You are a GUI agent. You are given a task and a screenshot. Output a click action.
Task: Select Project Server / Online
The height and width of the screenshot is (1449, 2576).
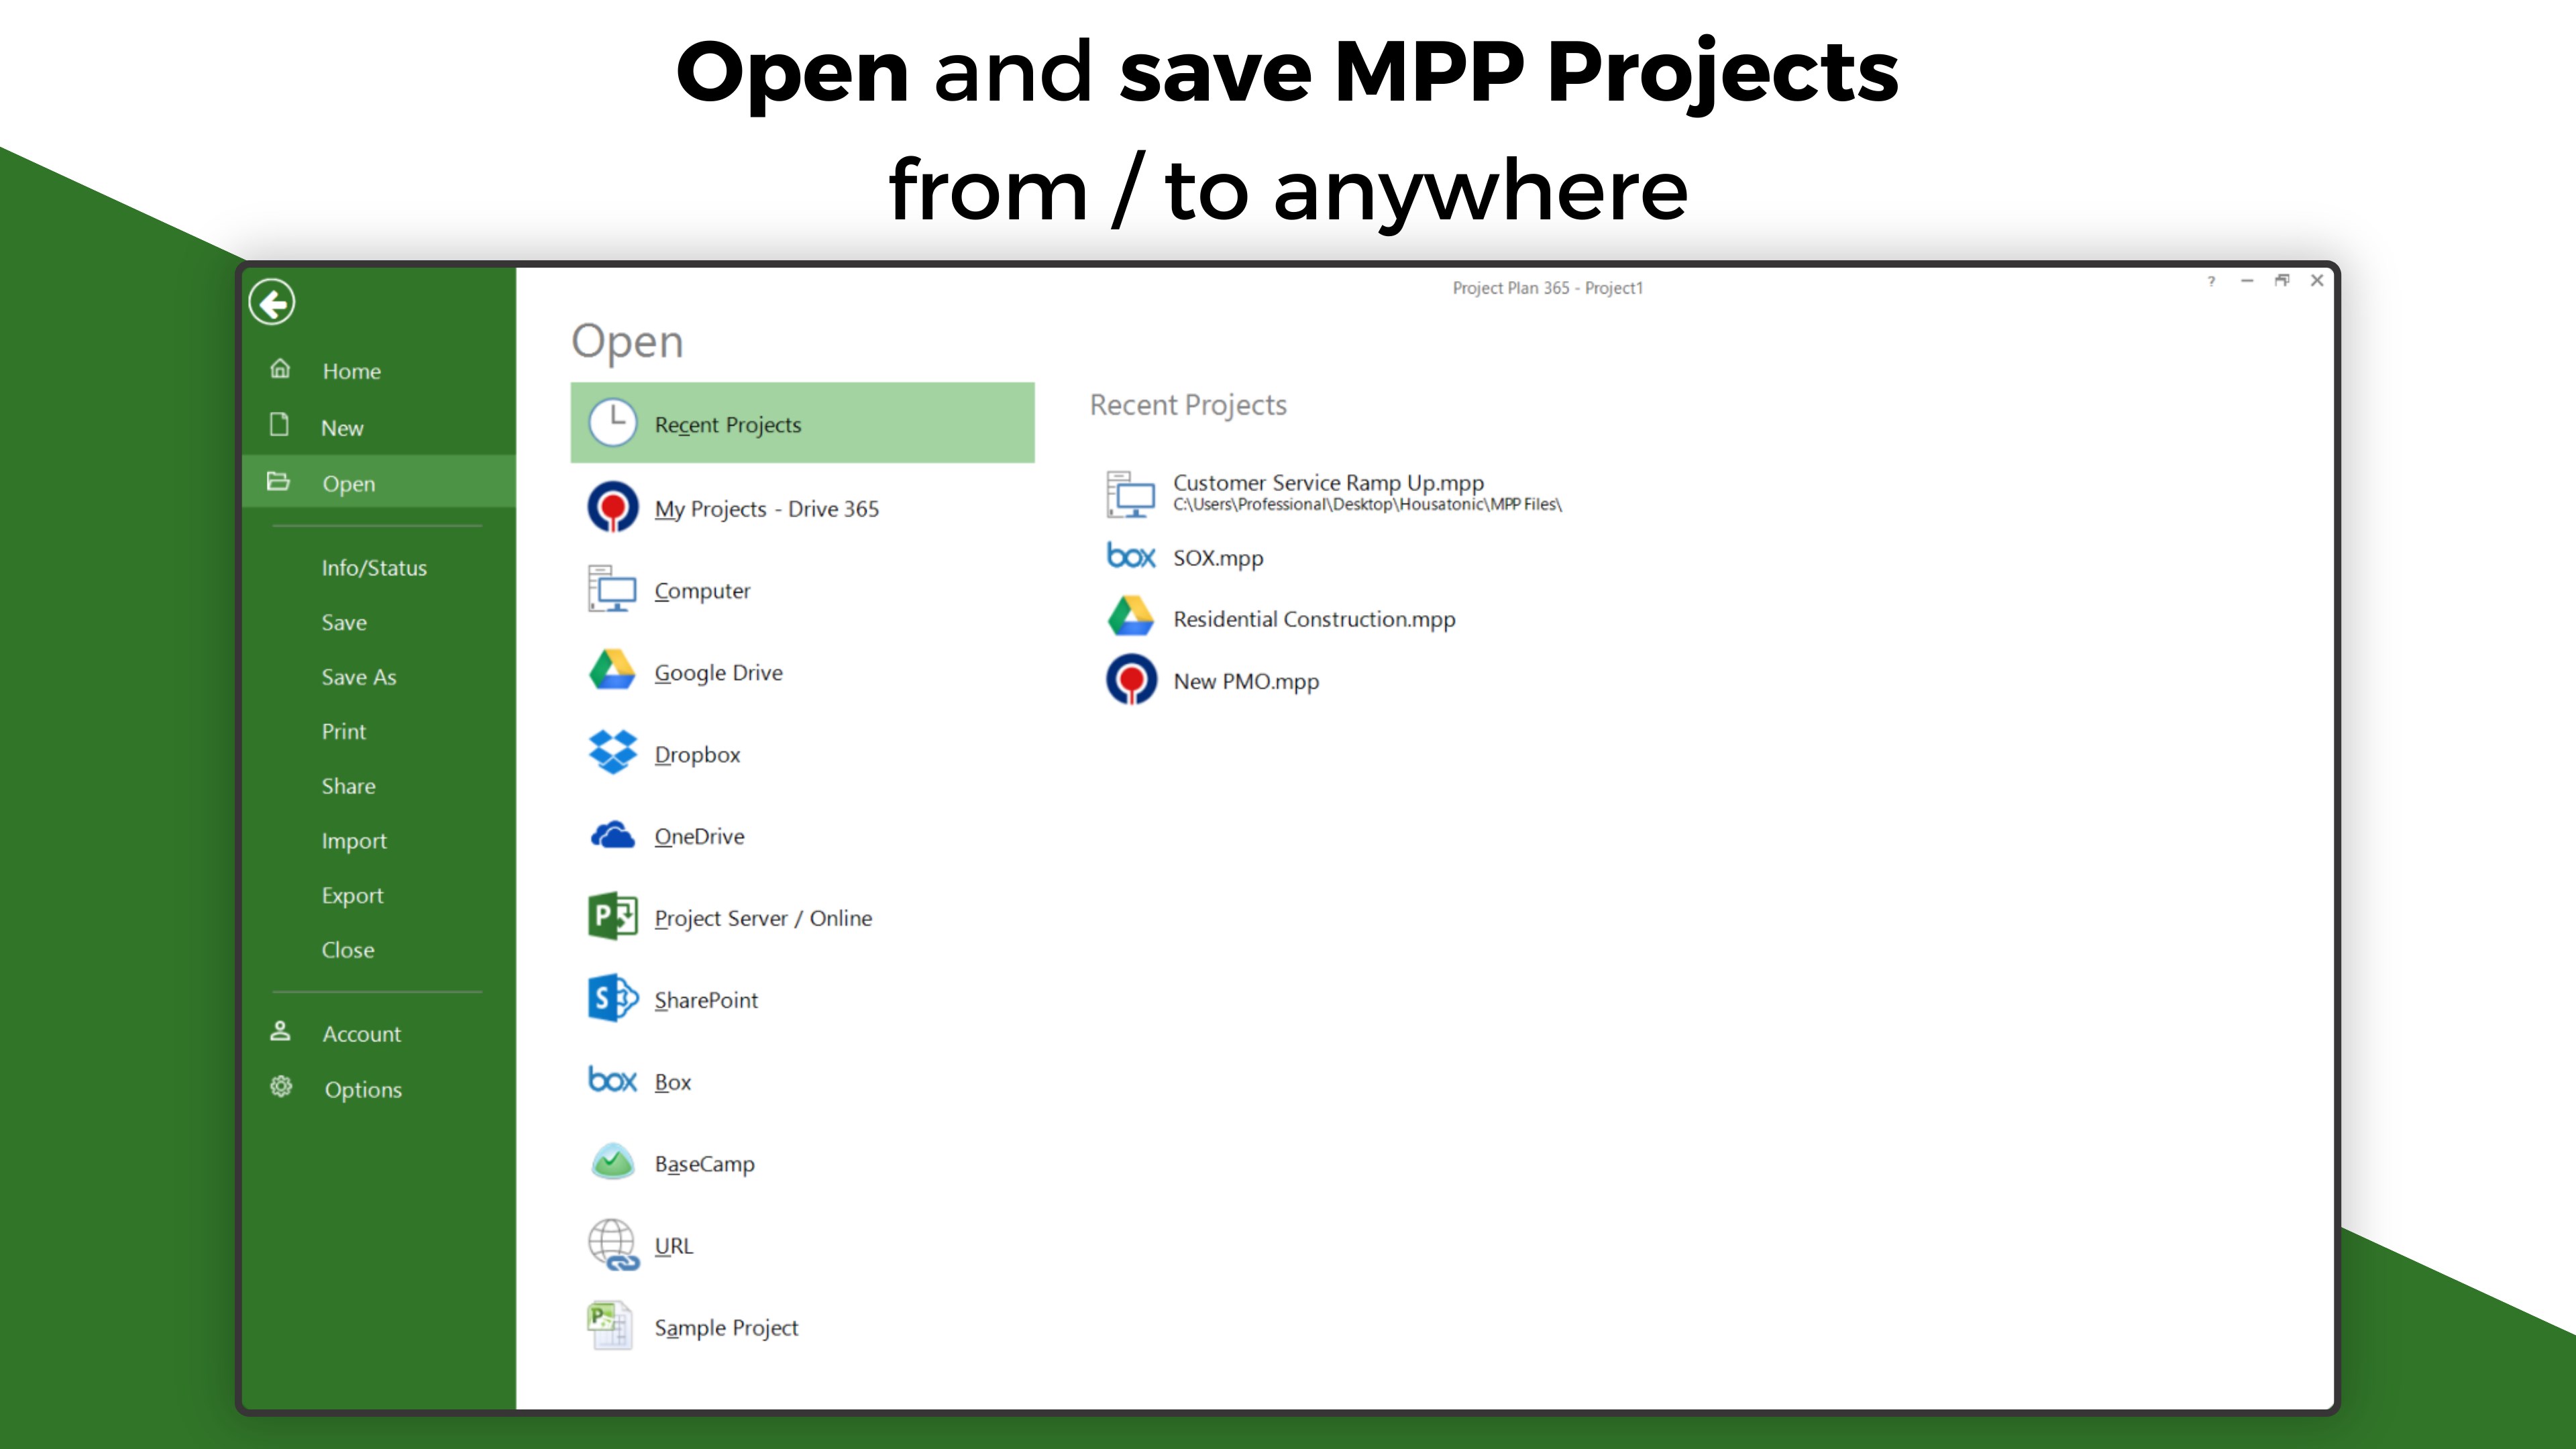763,917
